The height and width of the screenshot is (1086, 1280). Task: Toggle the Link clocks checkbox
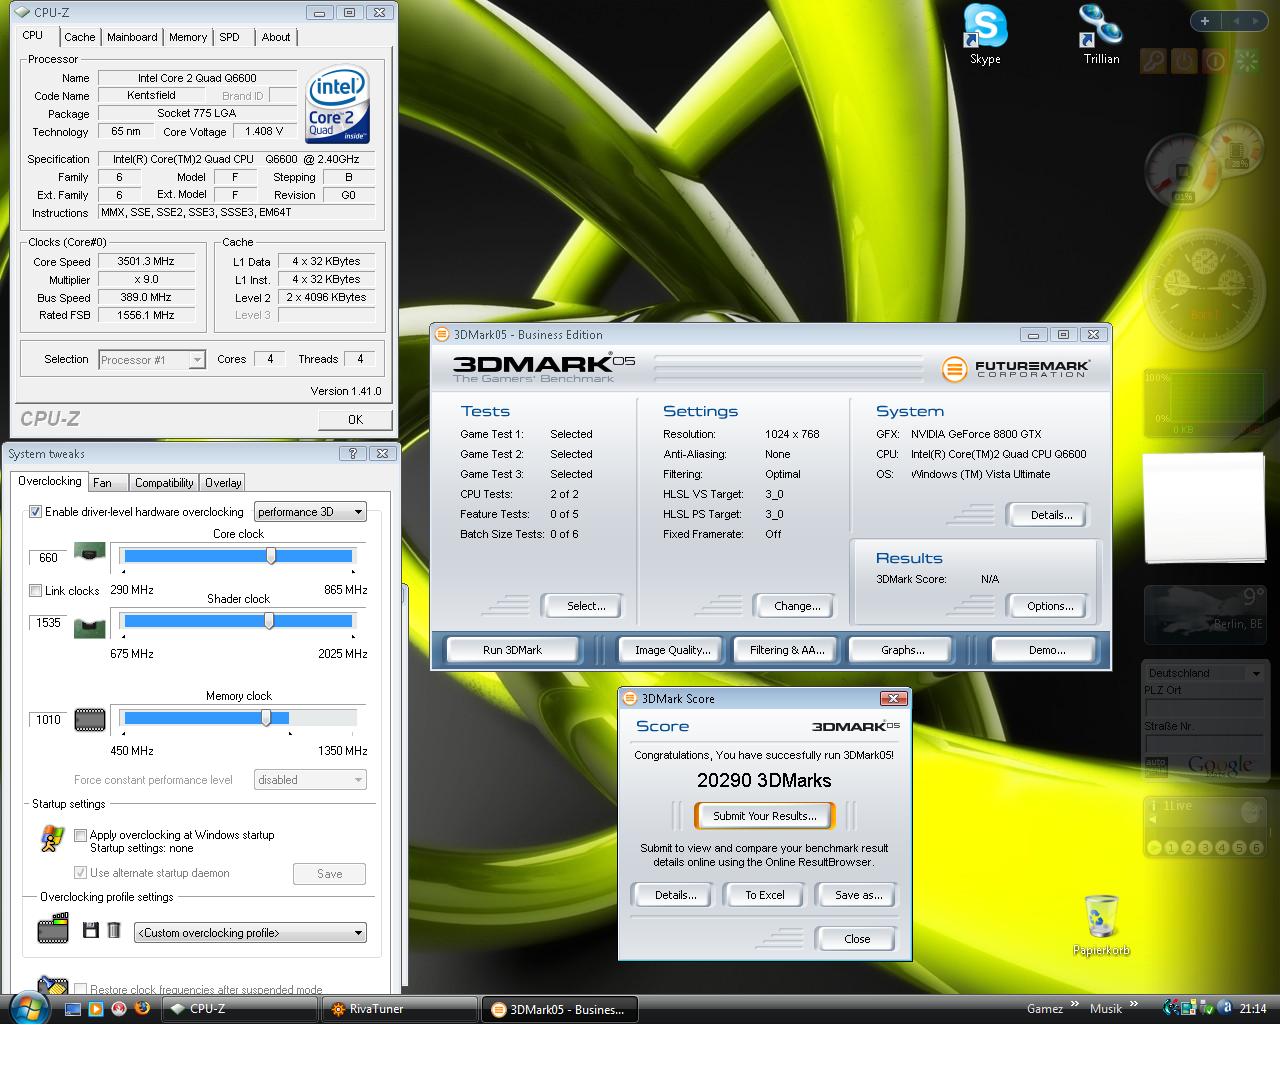36,591
